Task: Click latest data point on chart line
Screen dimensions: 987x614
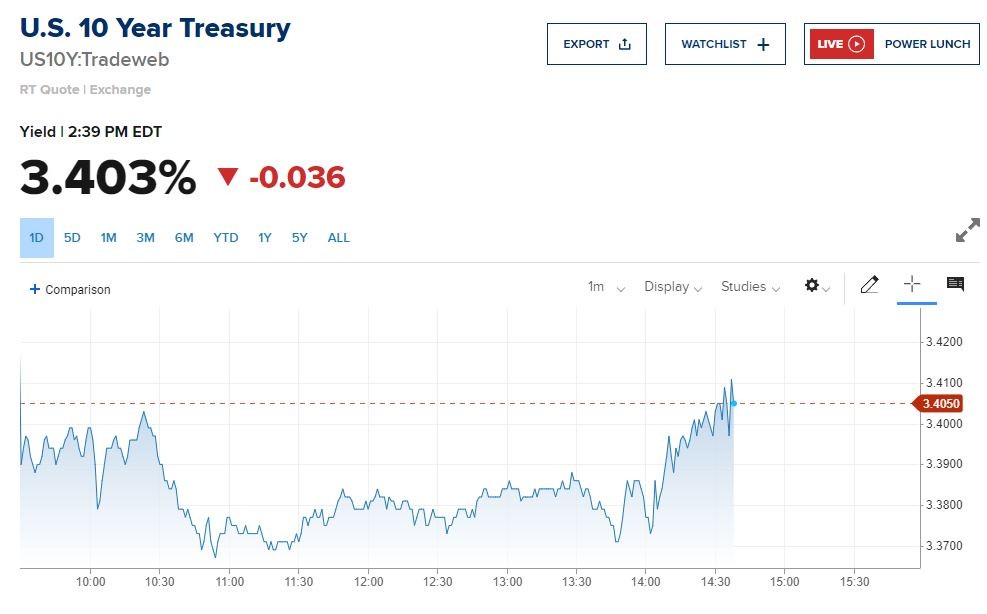Action: click(x=734, y=403)
